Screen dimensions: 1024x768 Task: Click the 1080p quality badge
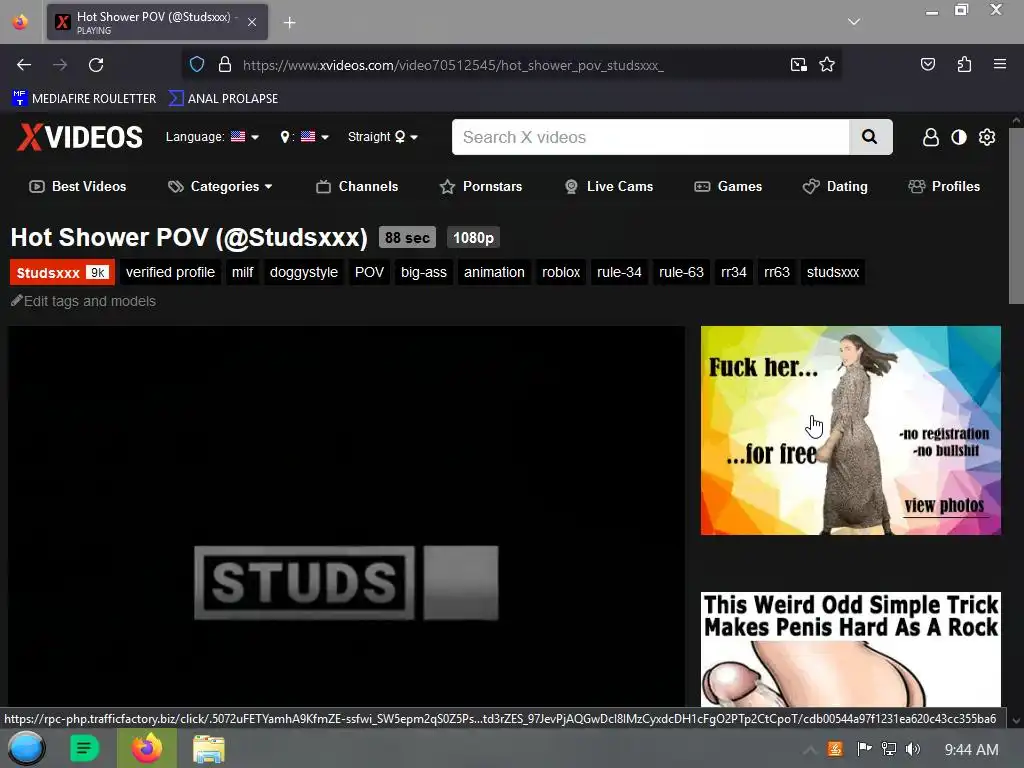473,237
